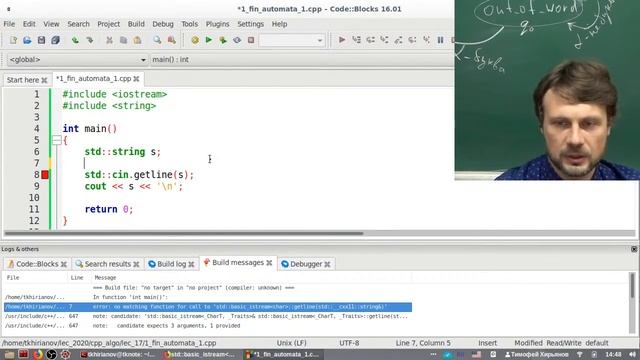This screenshot has width=640, height=360.
Task: Open the Help menu
Action: [280, 24]
